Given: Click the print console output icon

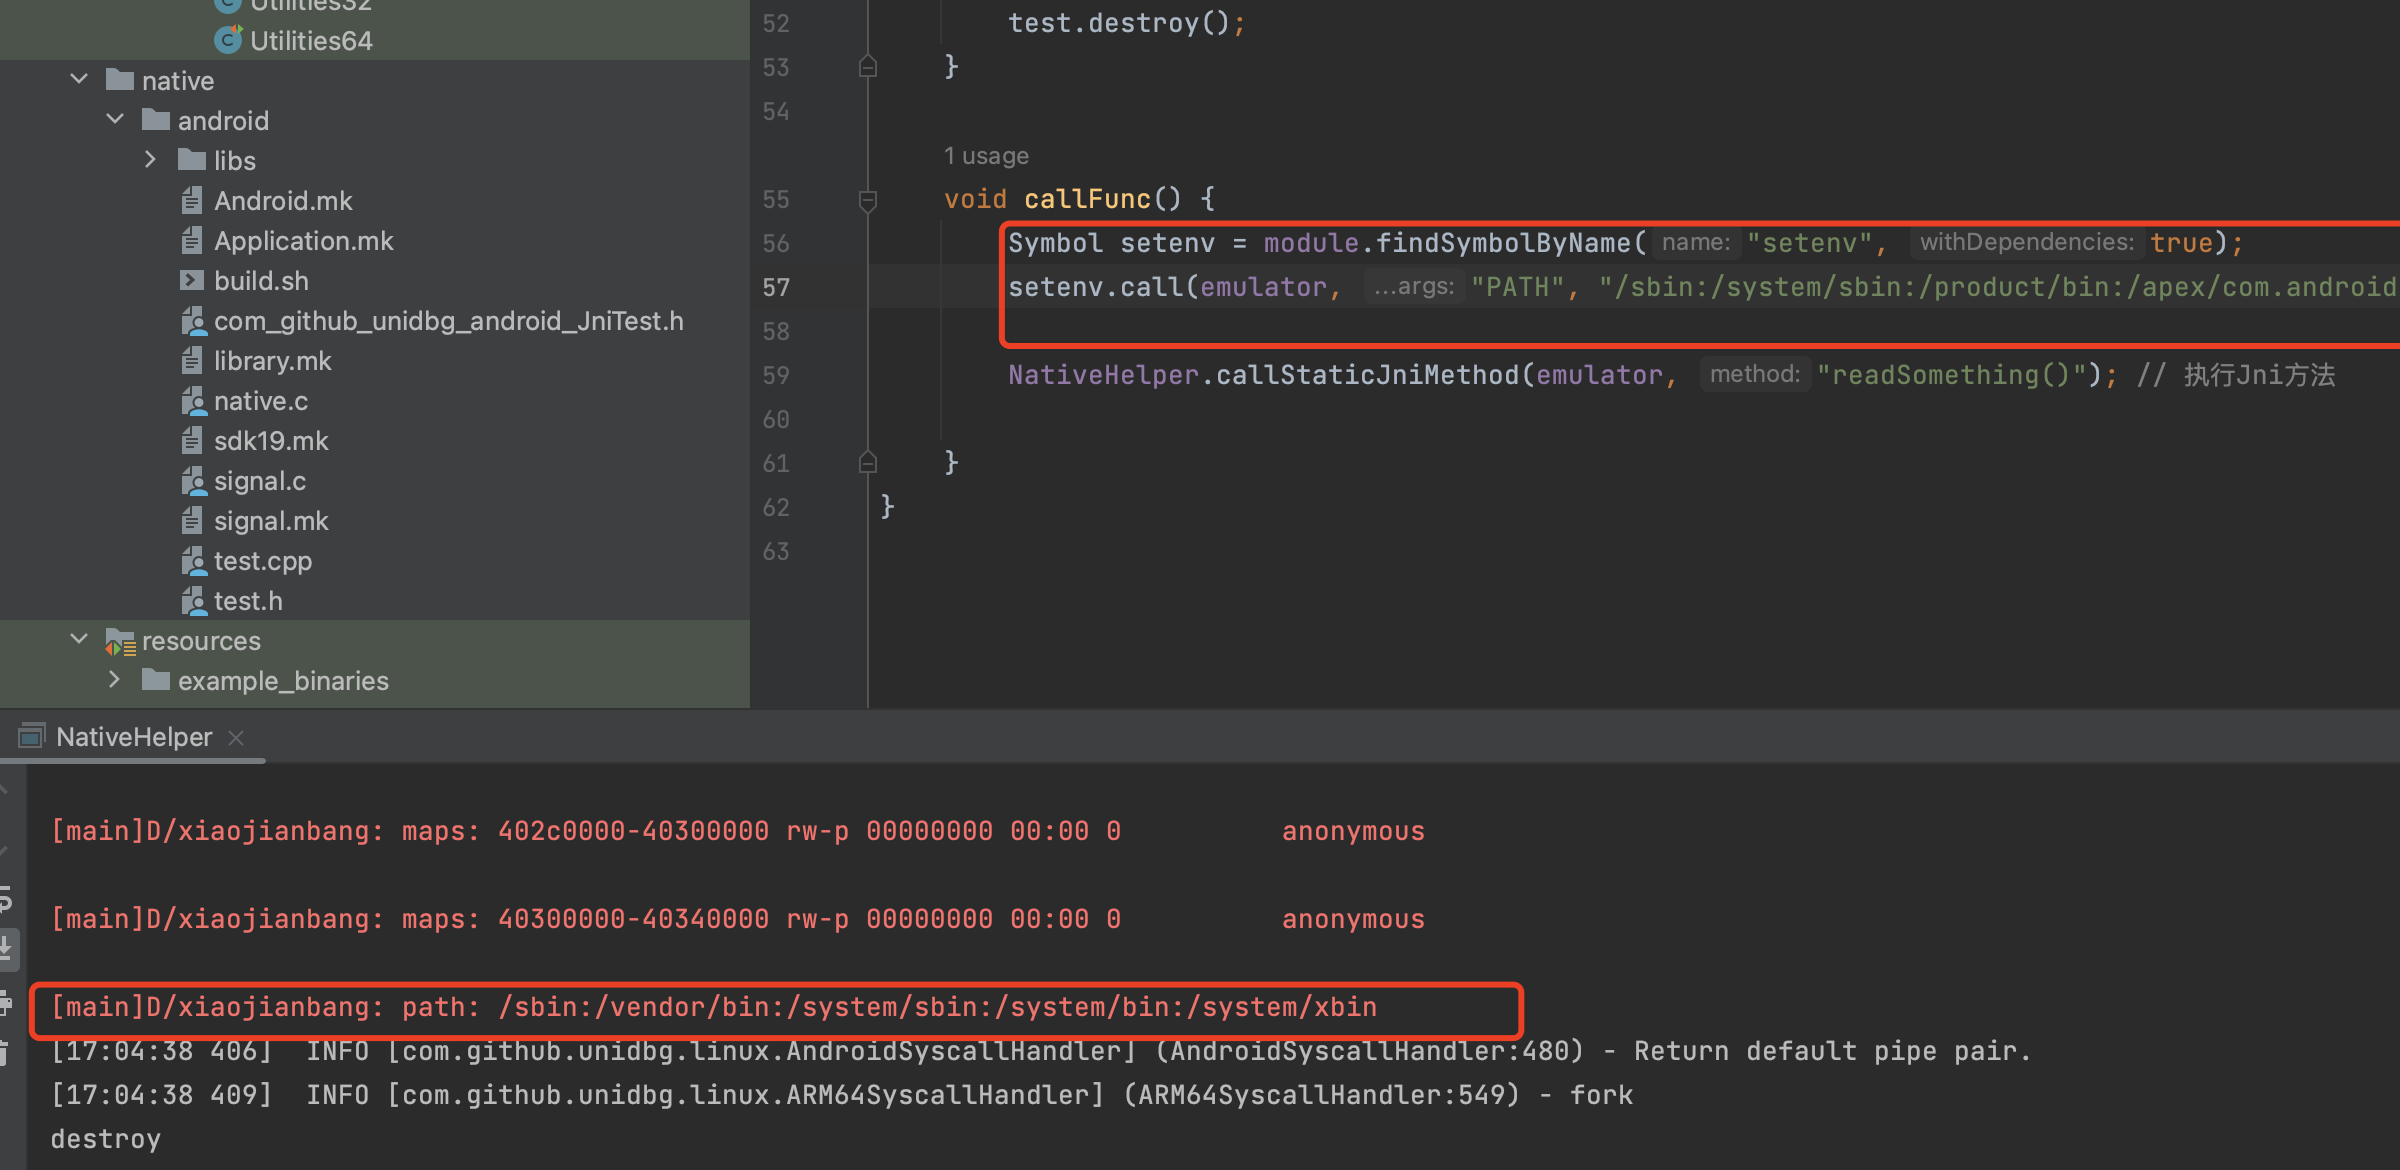Looking at the screenshot, I should point(5,1003).
